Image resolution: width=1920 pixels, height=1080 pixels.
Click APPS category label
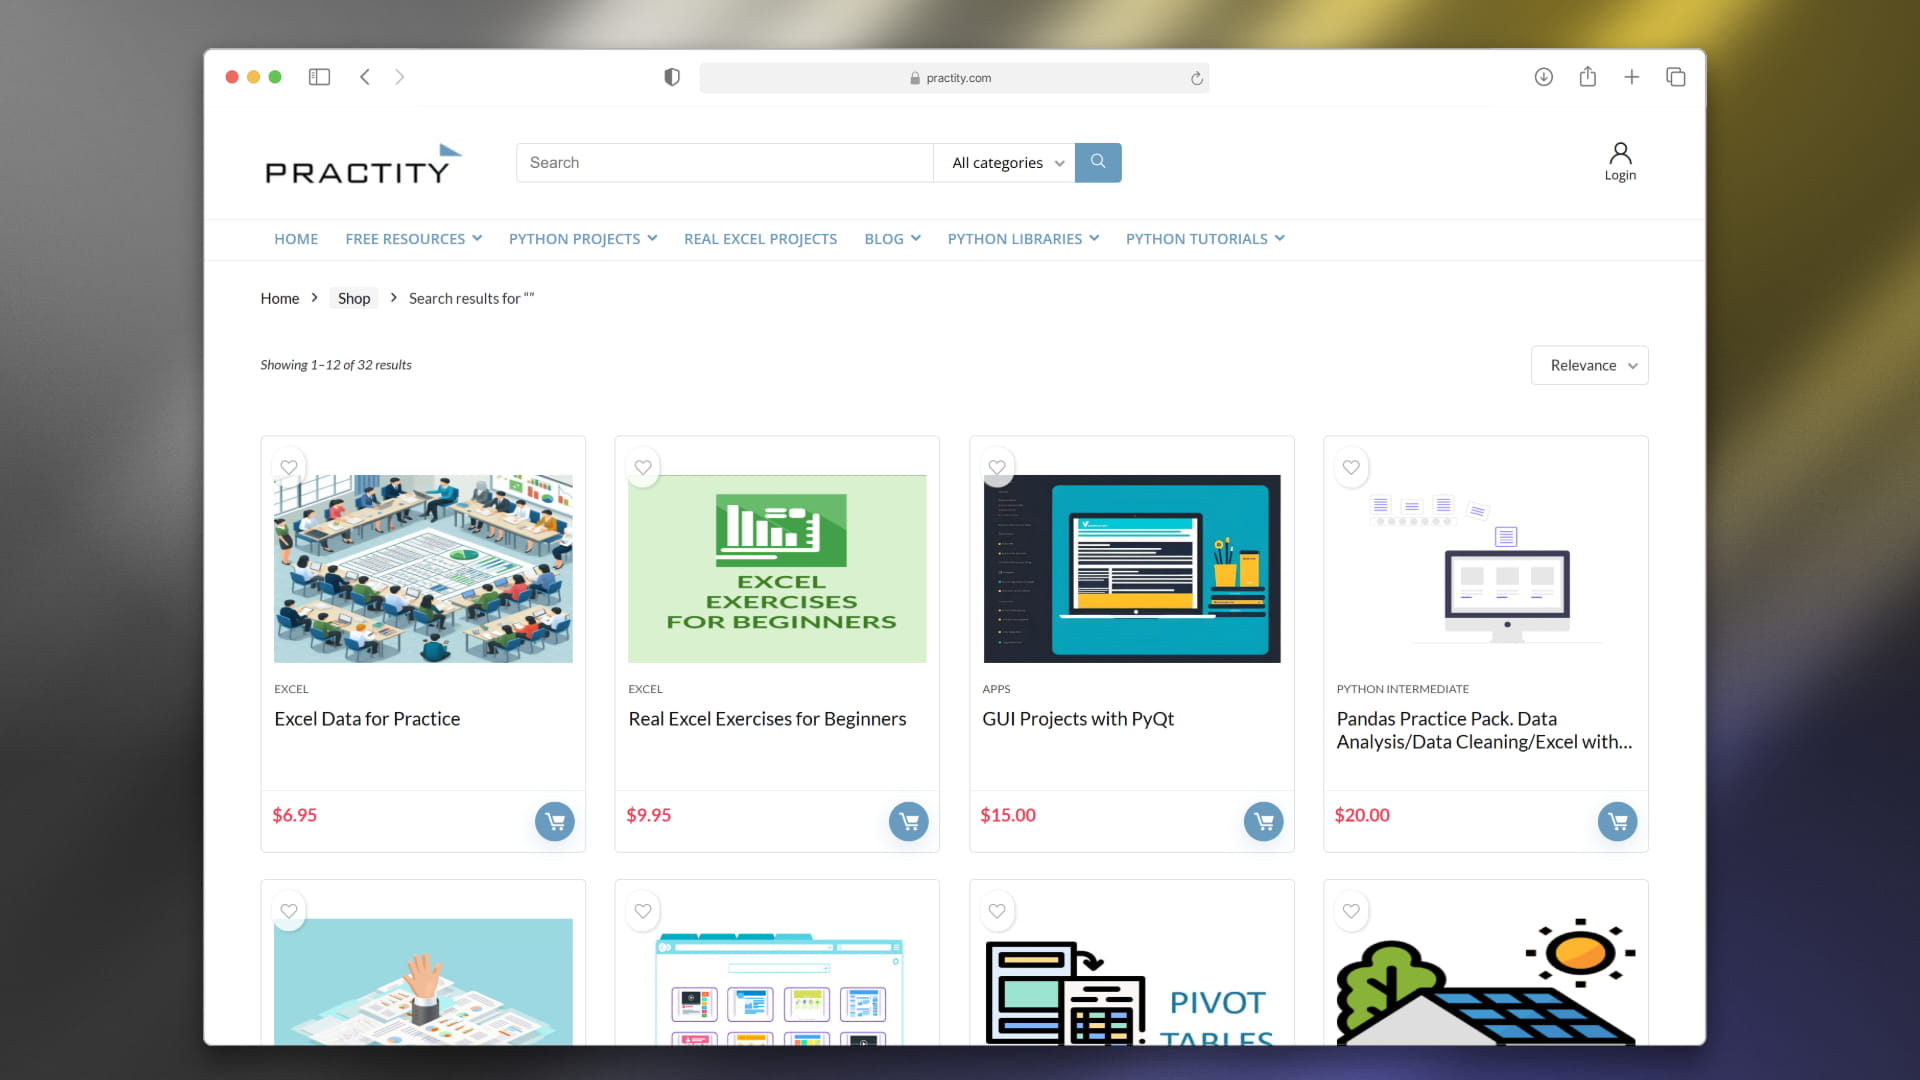coord(996,689)
